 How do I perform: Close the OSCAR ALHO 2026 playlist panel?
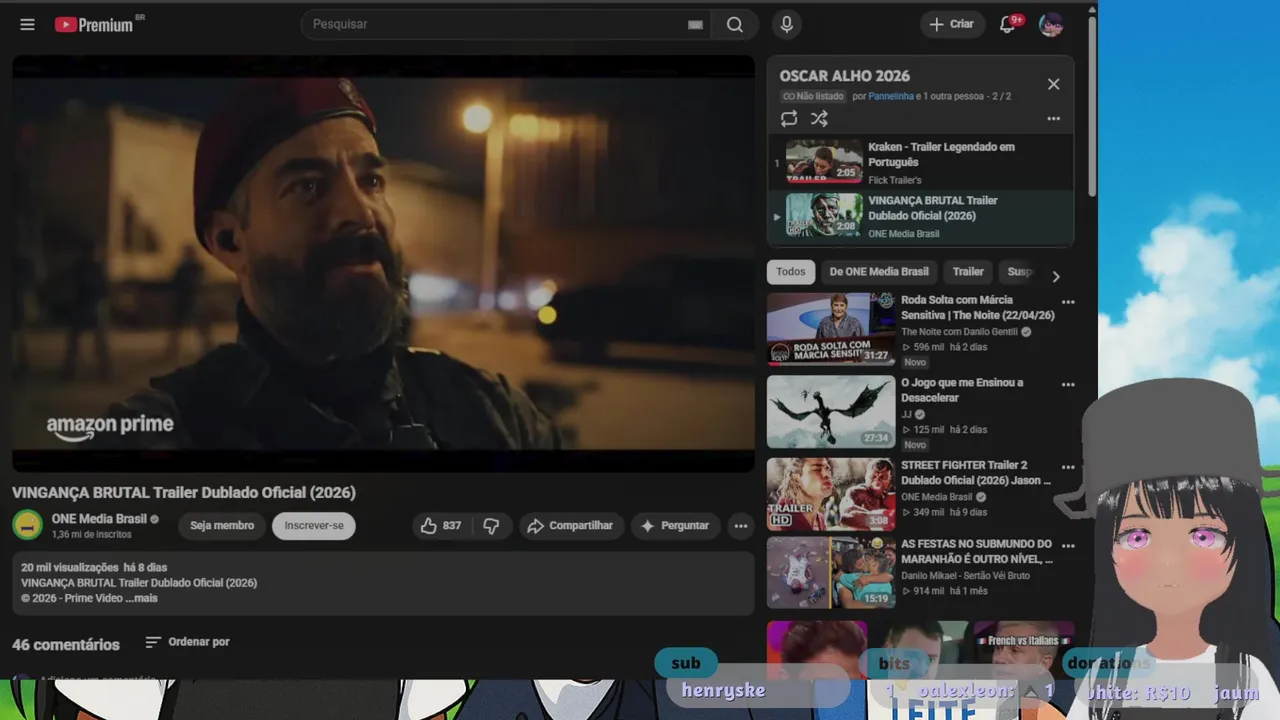coord(1053,84)
